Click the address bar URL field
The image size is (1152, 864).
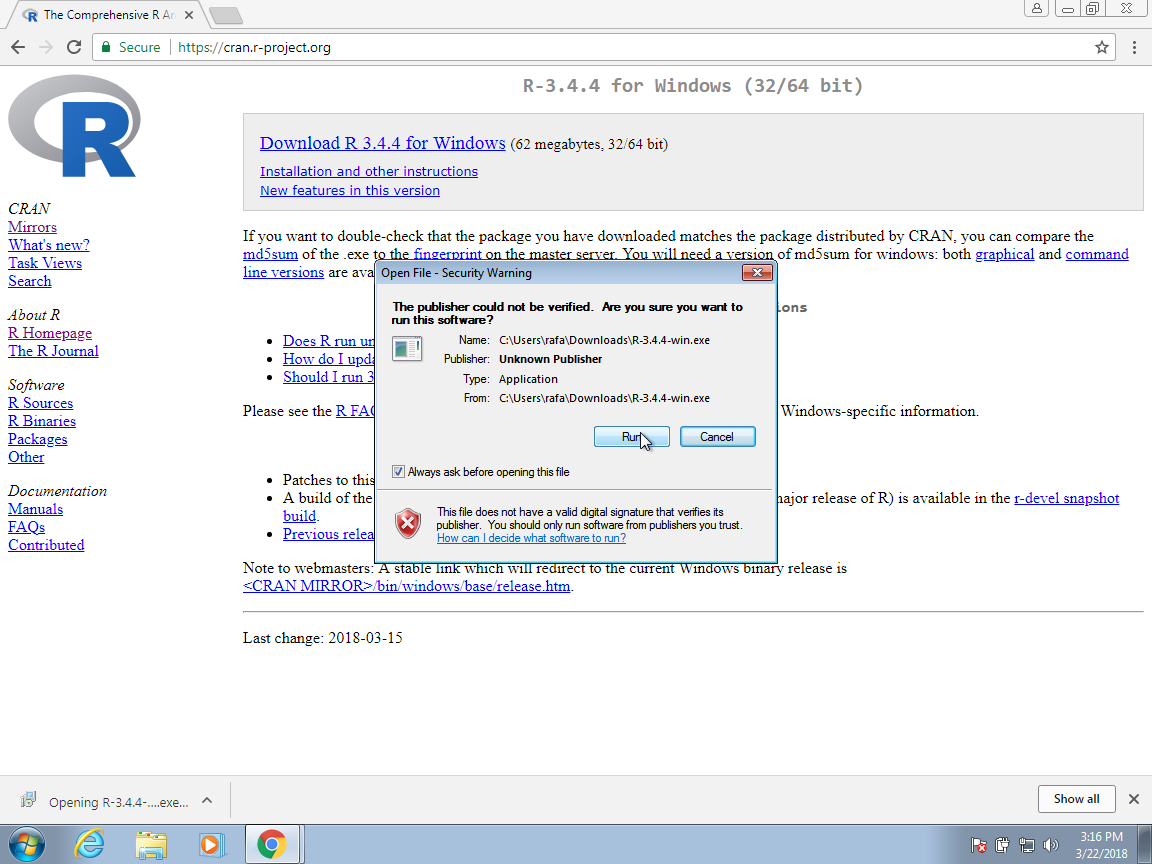600,47
